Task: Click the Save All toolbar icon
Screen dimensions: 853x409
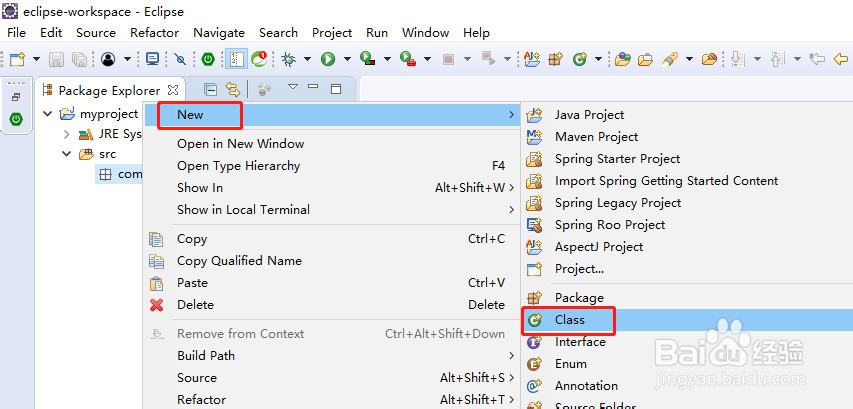Action: [79, 59]
